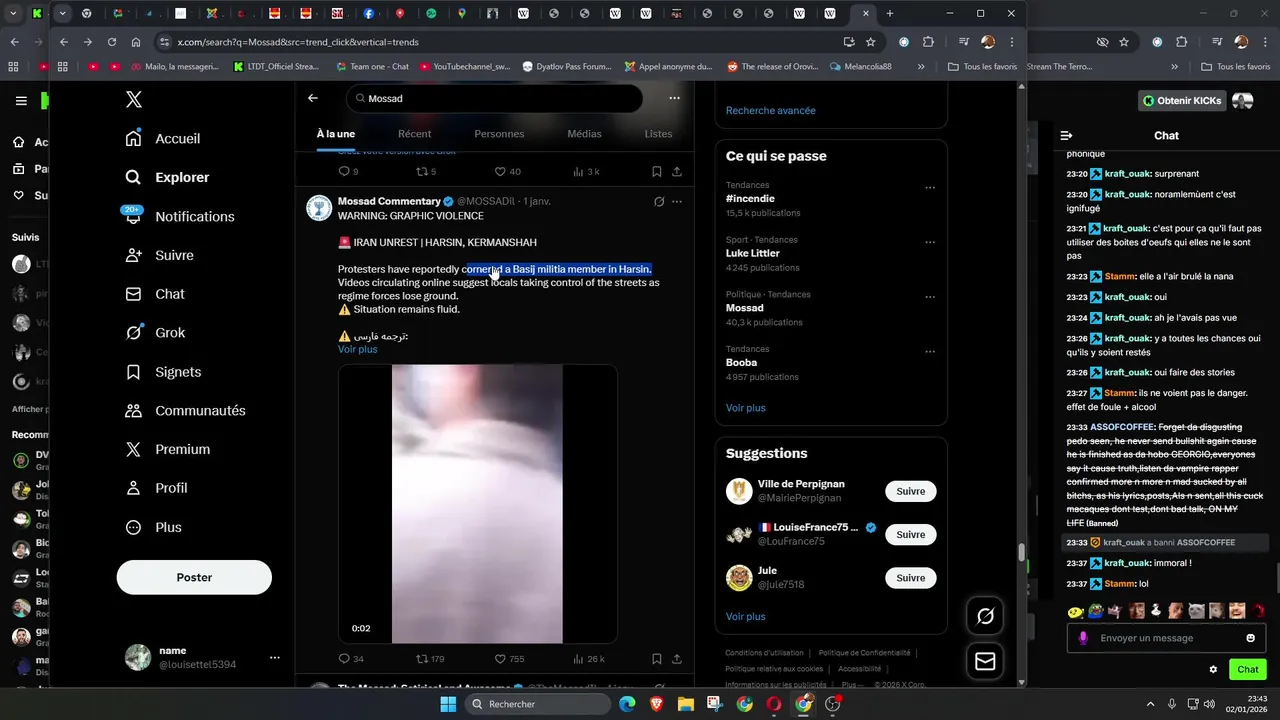The height and width of the screenshot is (720, 1280).
Task: Like the post with 40 likes
Action: point(508,172)
